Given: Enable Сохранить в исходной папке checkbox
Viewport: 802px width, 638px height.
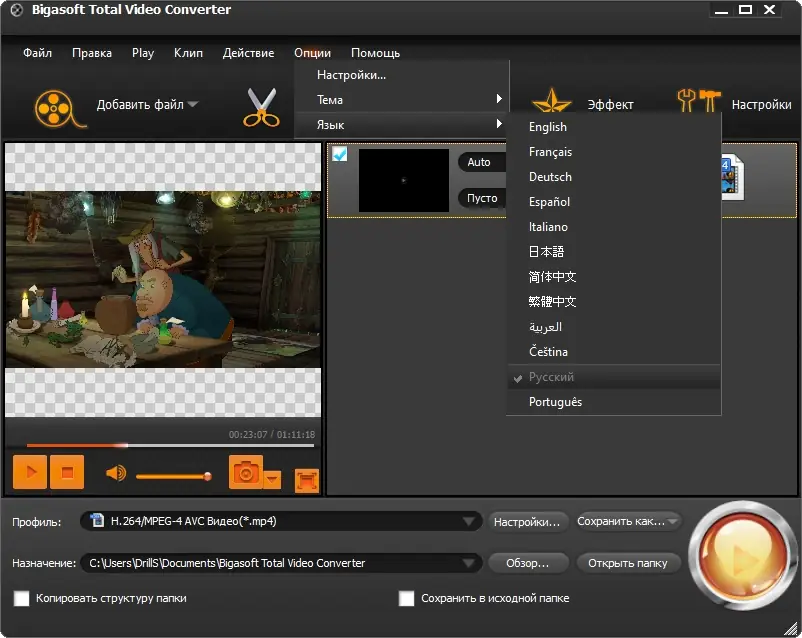Looking at the screenshot, I should point(407,598).
